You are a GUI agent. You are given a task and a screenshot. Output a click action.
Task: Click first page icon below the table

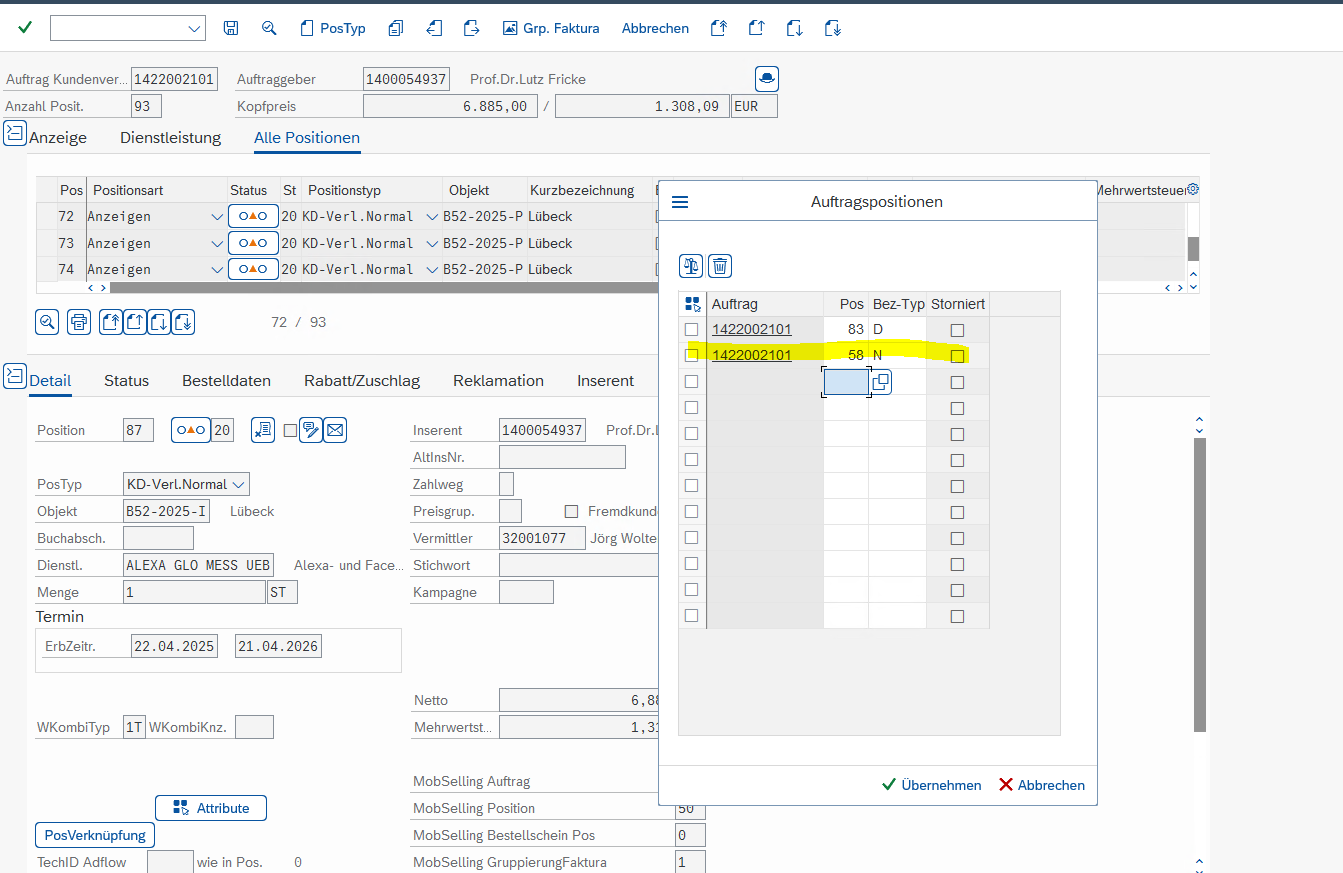(111, 322)
